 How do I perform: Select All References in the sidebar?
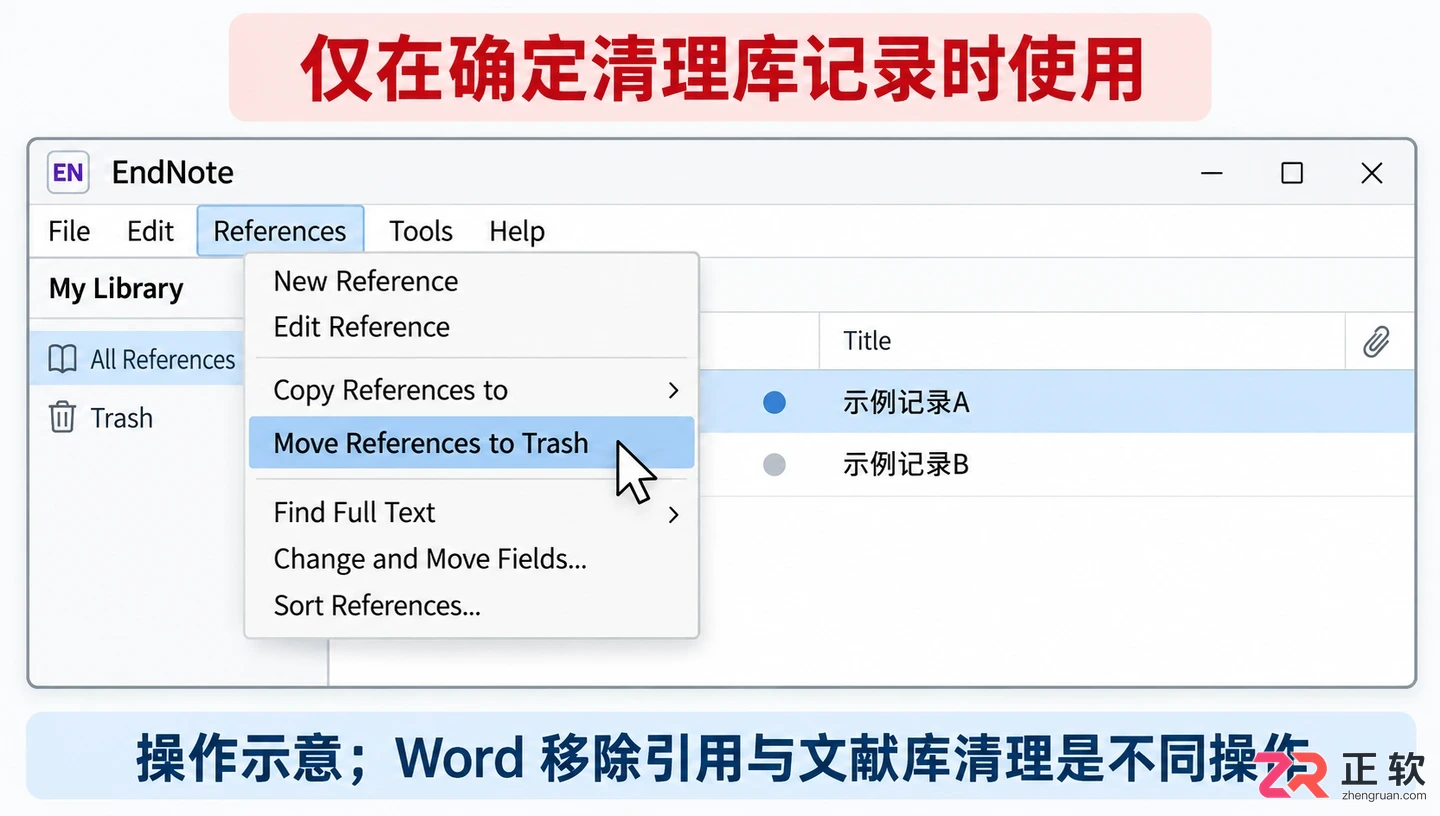[137, 359]
